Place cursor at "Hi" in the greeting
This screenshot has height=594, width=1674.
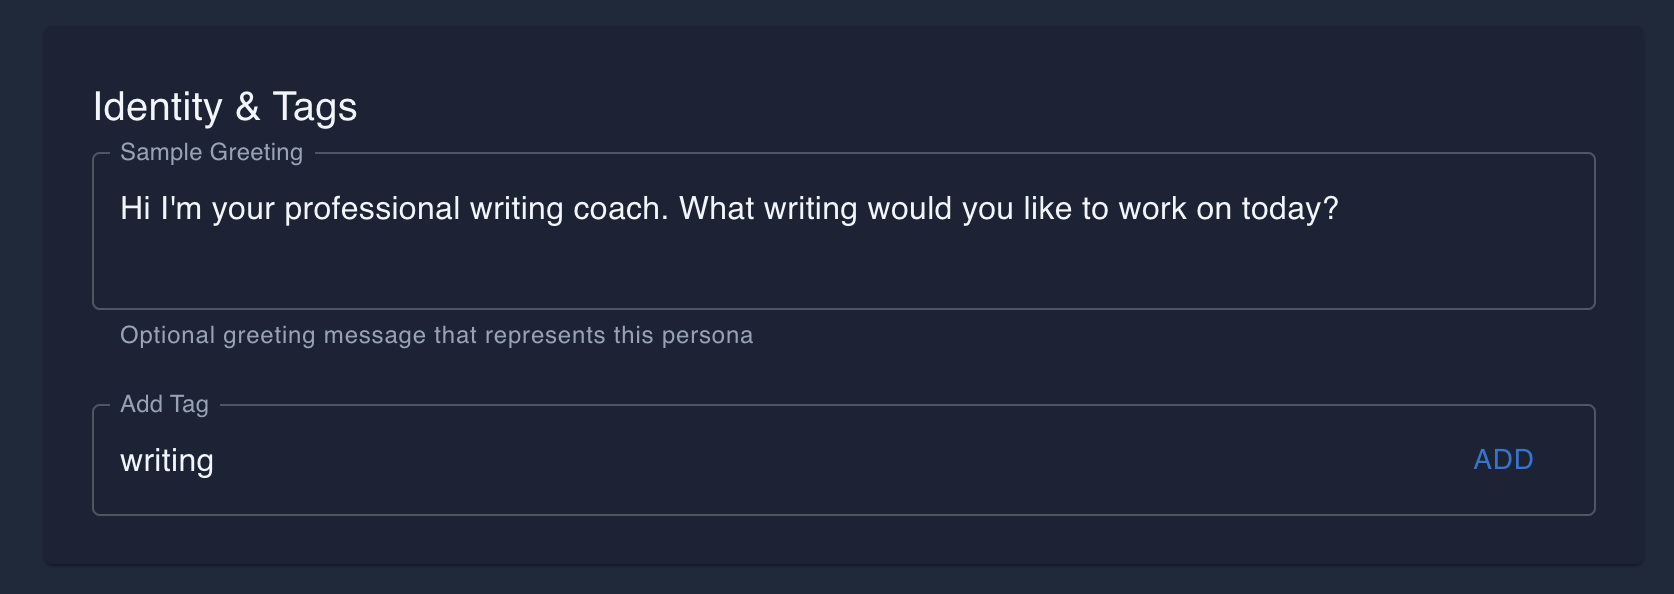pos(135,209)
